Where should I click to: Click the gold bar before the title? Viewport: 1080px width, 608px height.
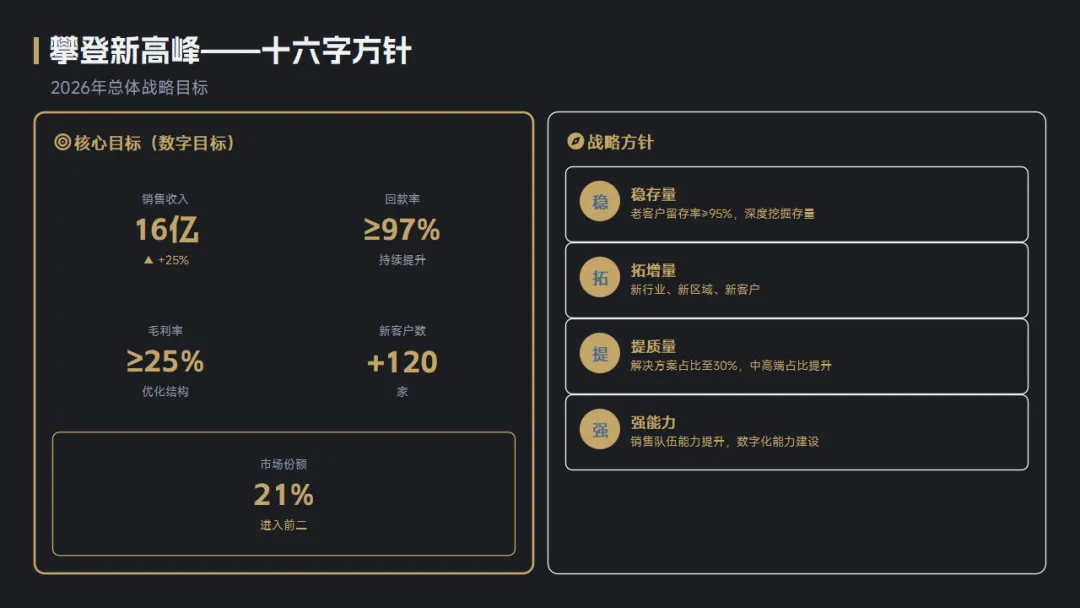click(36, 51)
